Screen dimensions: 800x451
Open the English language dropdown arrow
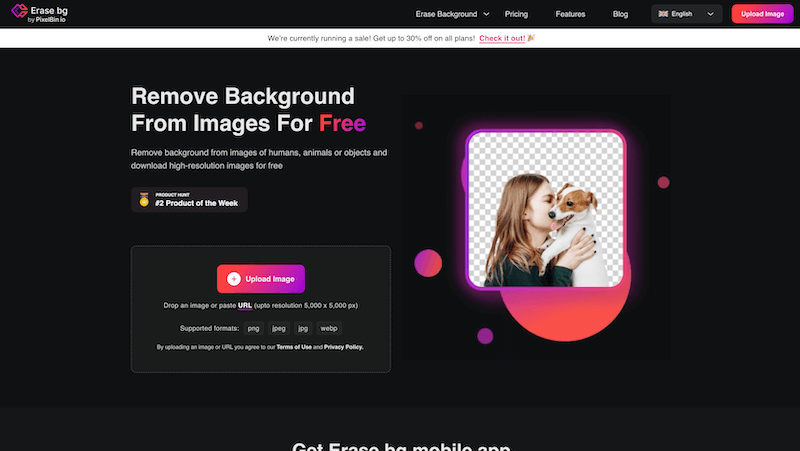[x=711, y=15]
